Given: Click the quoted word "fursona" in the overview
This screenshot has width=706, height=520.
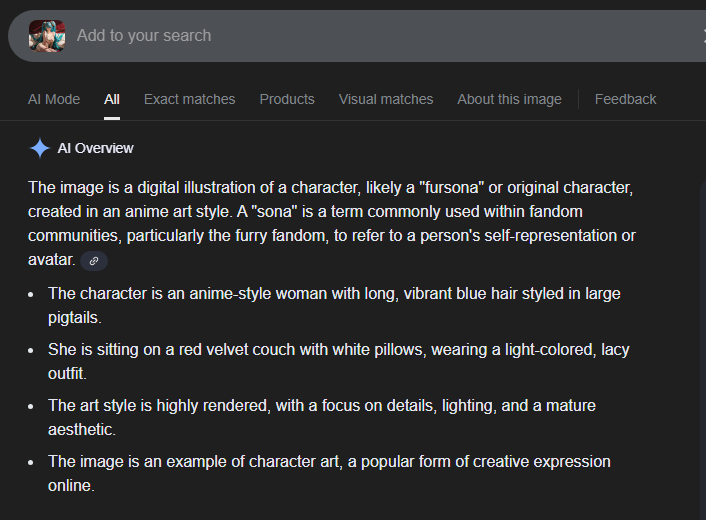Looking at the screenshot, I should click(x=454, y=188).
